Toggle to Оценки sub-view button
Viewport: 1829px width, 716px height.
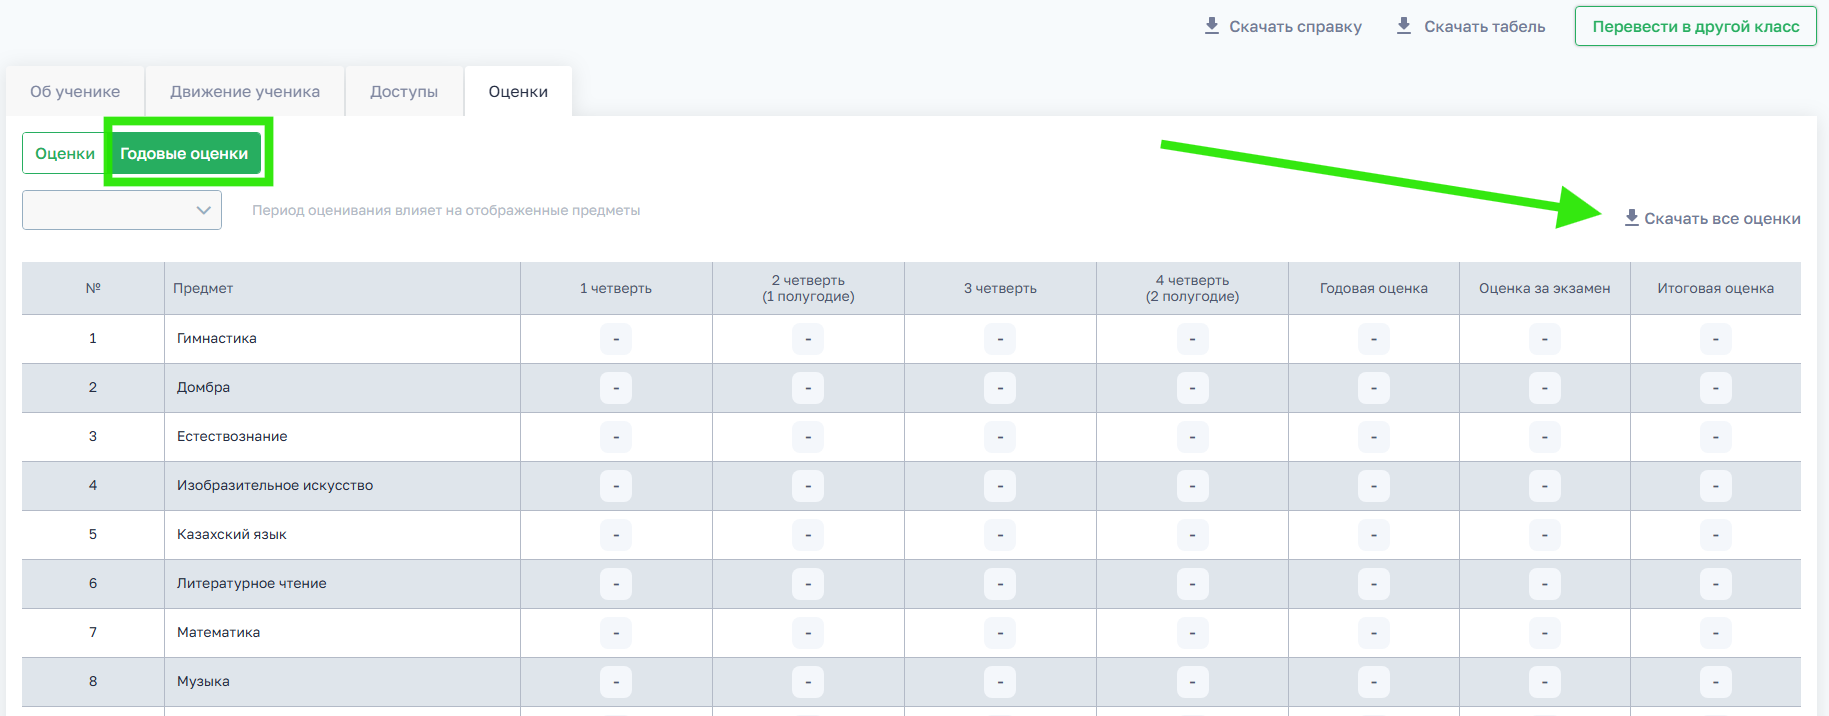(x=65, y=153)
